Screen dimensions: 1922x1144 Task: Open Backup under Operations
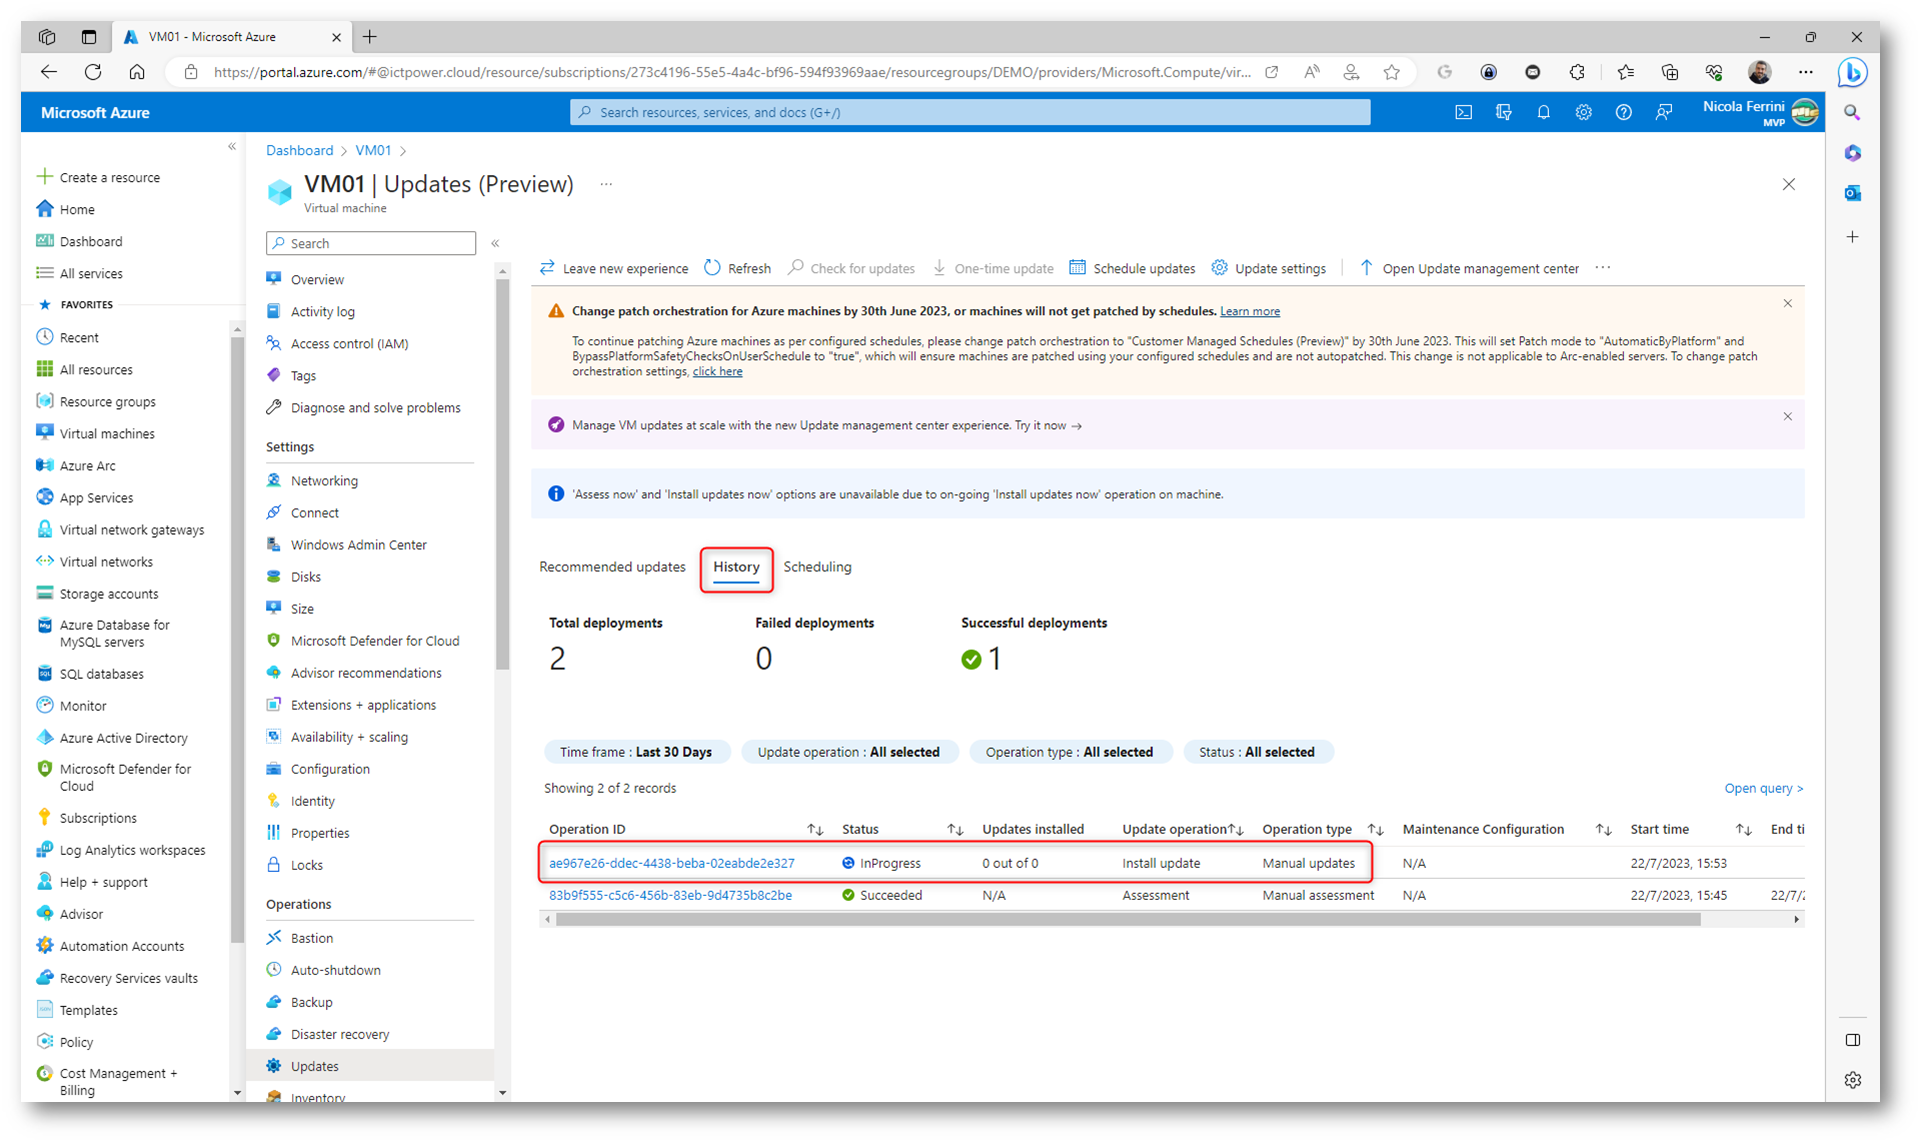(x=311, y=1002)
